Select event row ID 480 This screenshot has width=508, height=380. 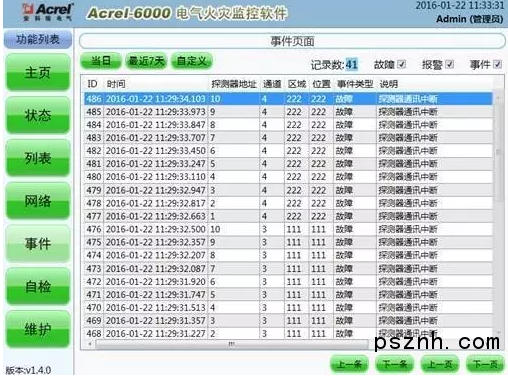tap(288, 177)
